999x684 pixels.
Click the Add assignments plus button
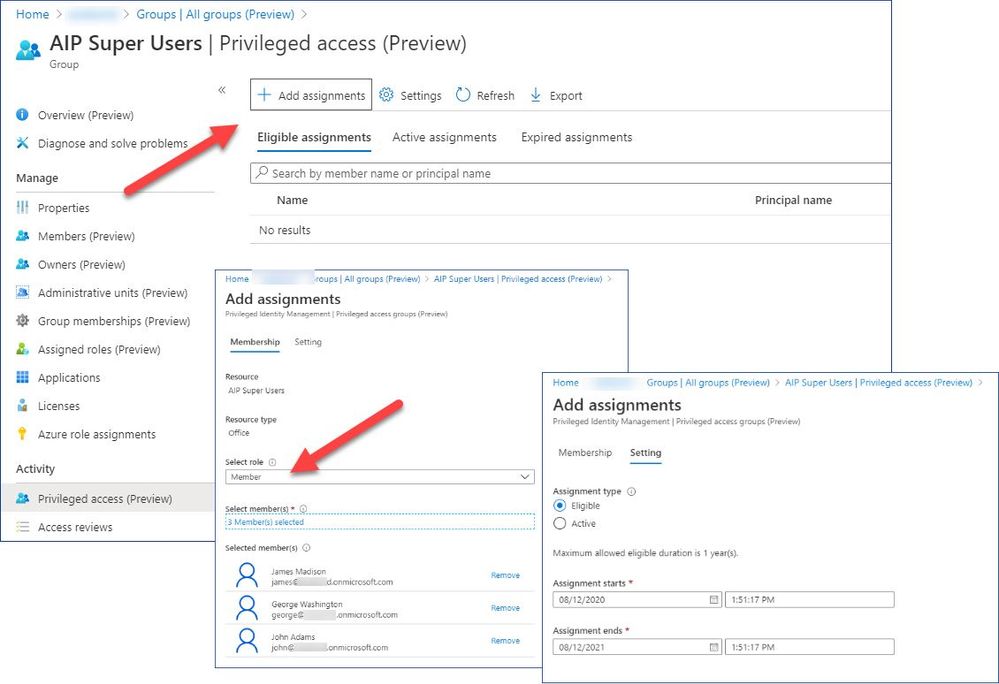click(311, 95)
